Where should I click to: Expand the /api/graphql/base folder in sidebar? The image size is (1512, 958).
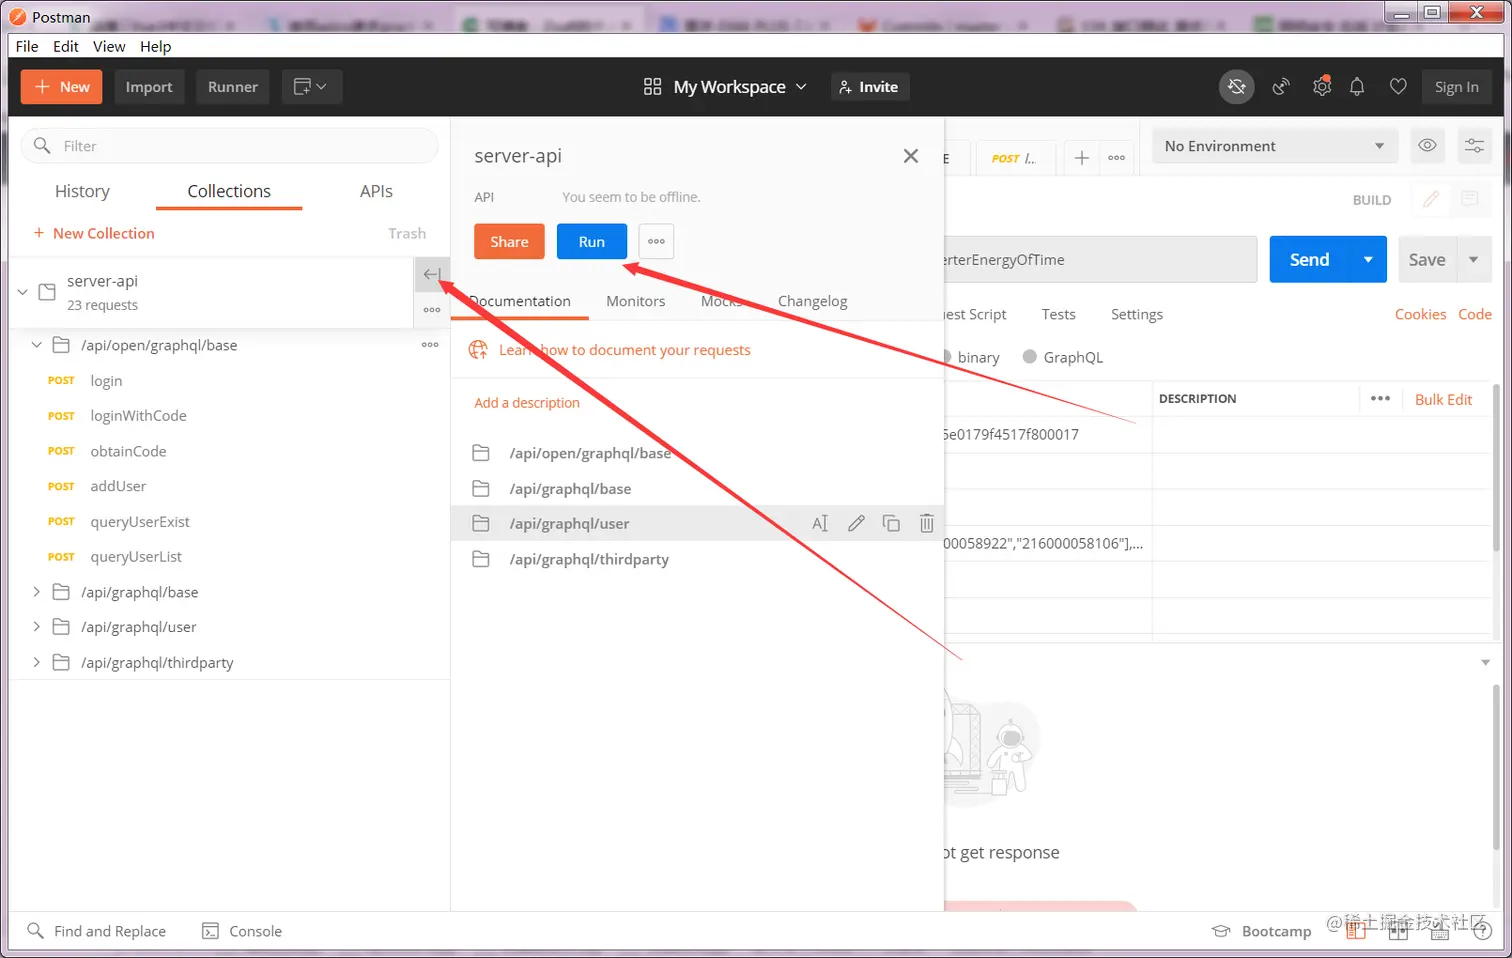click(x=36, y=592)
